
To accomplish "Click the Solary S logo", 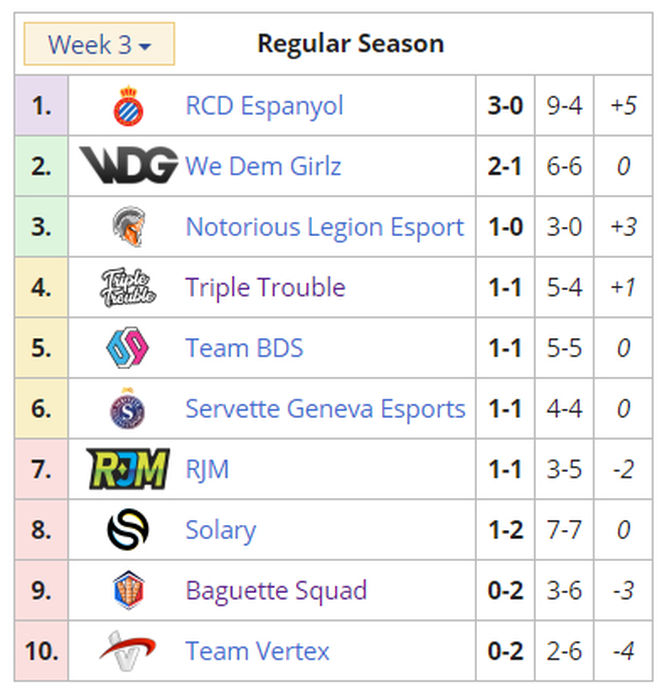I will click(128, 529).
